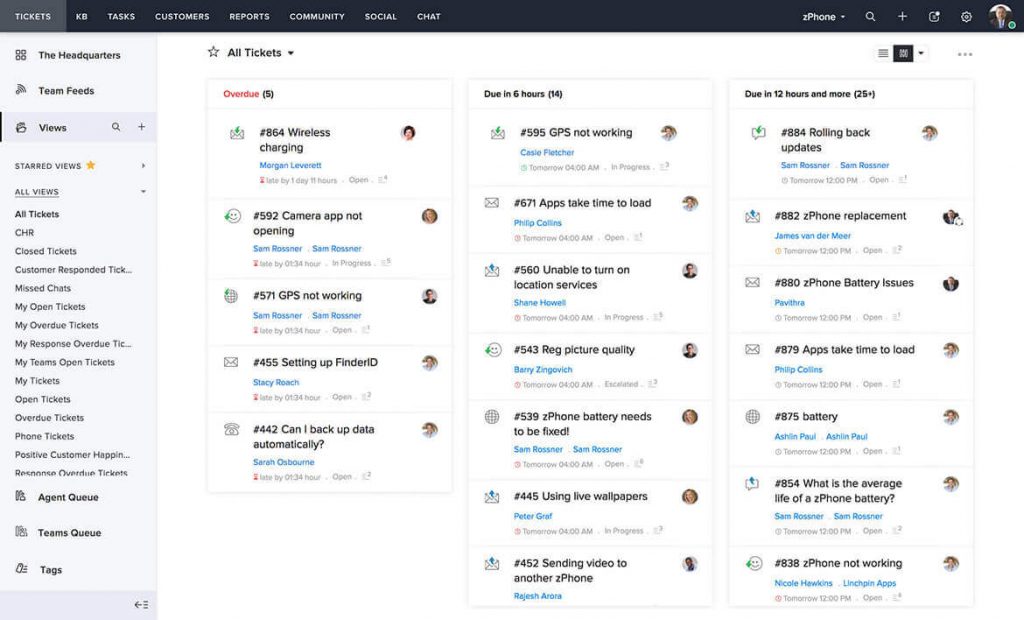This screenshot has height=620, width=1024.
Task: Open the All Tickets view selector dropdown
Action: (x=291, y=52)
